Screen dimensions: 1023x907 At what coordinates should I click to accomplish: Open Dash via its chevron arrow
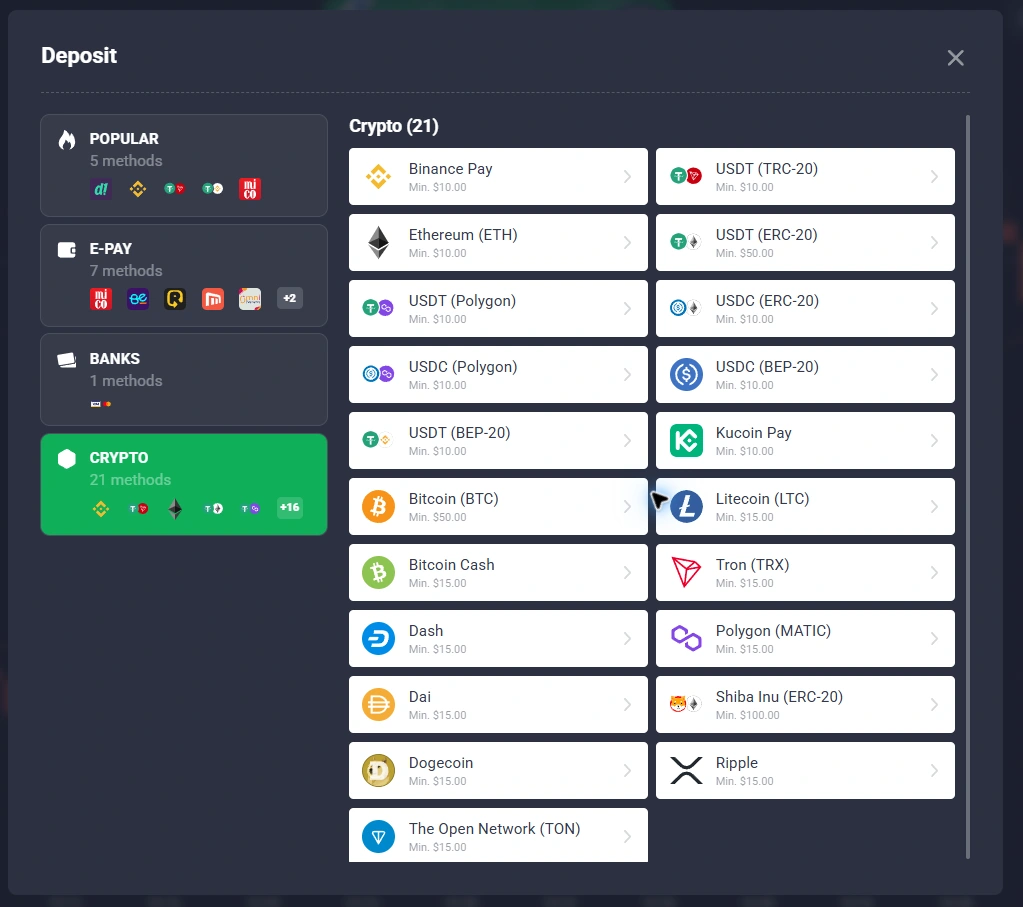click(627, 638)
